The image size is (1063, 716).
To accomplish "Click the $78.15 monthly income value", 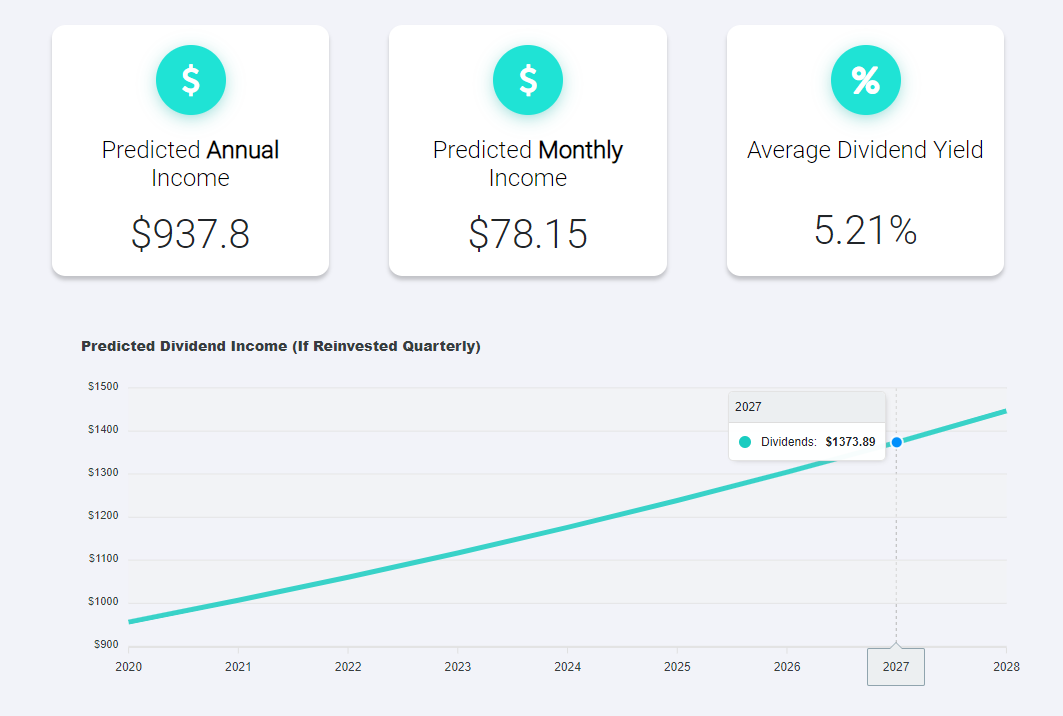I will coord(528,234).
